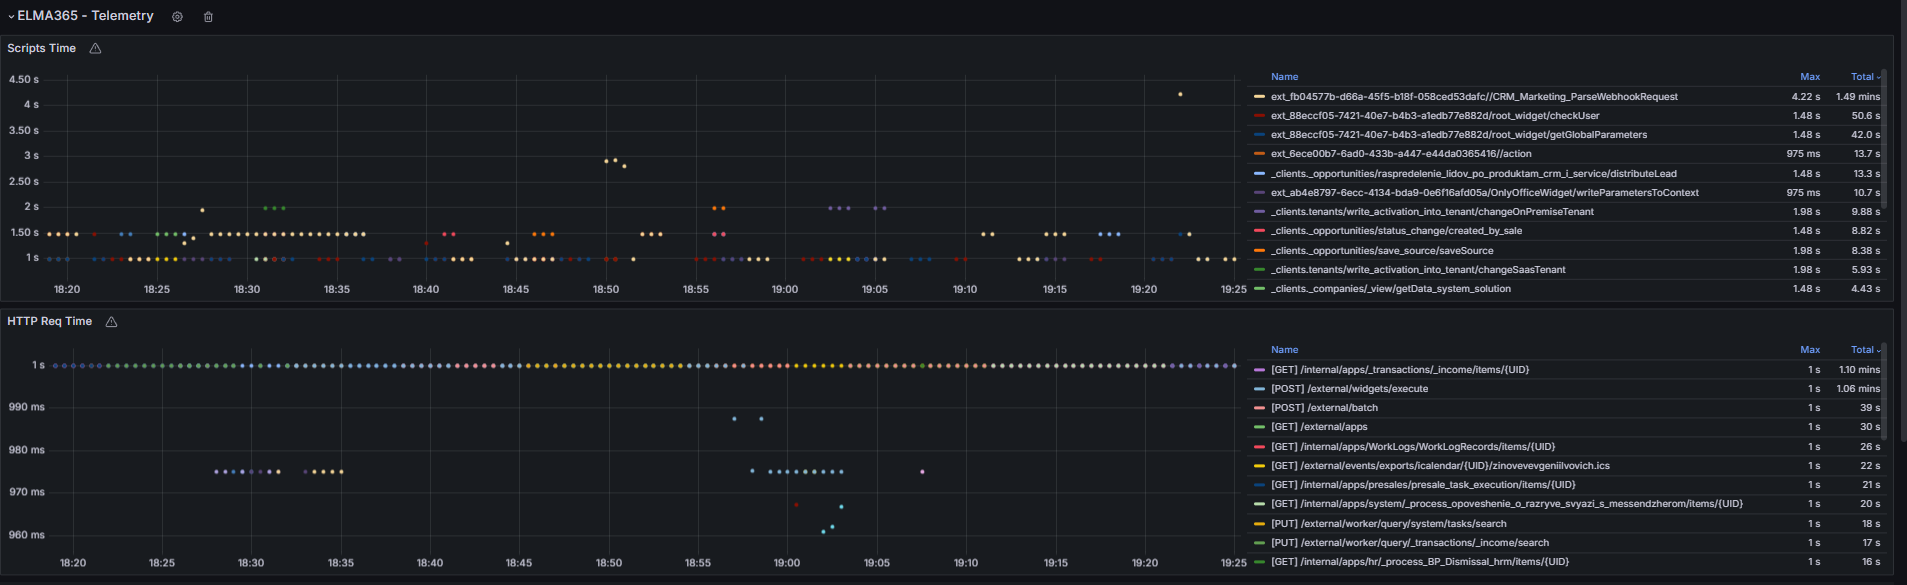
Task: Click color swatch of system/tasks/search
Action: [1259, 524]
